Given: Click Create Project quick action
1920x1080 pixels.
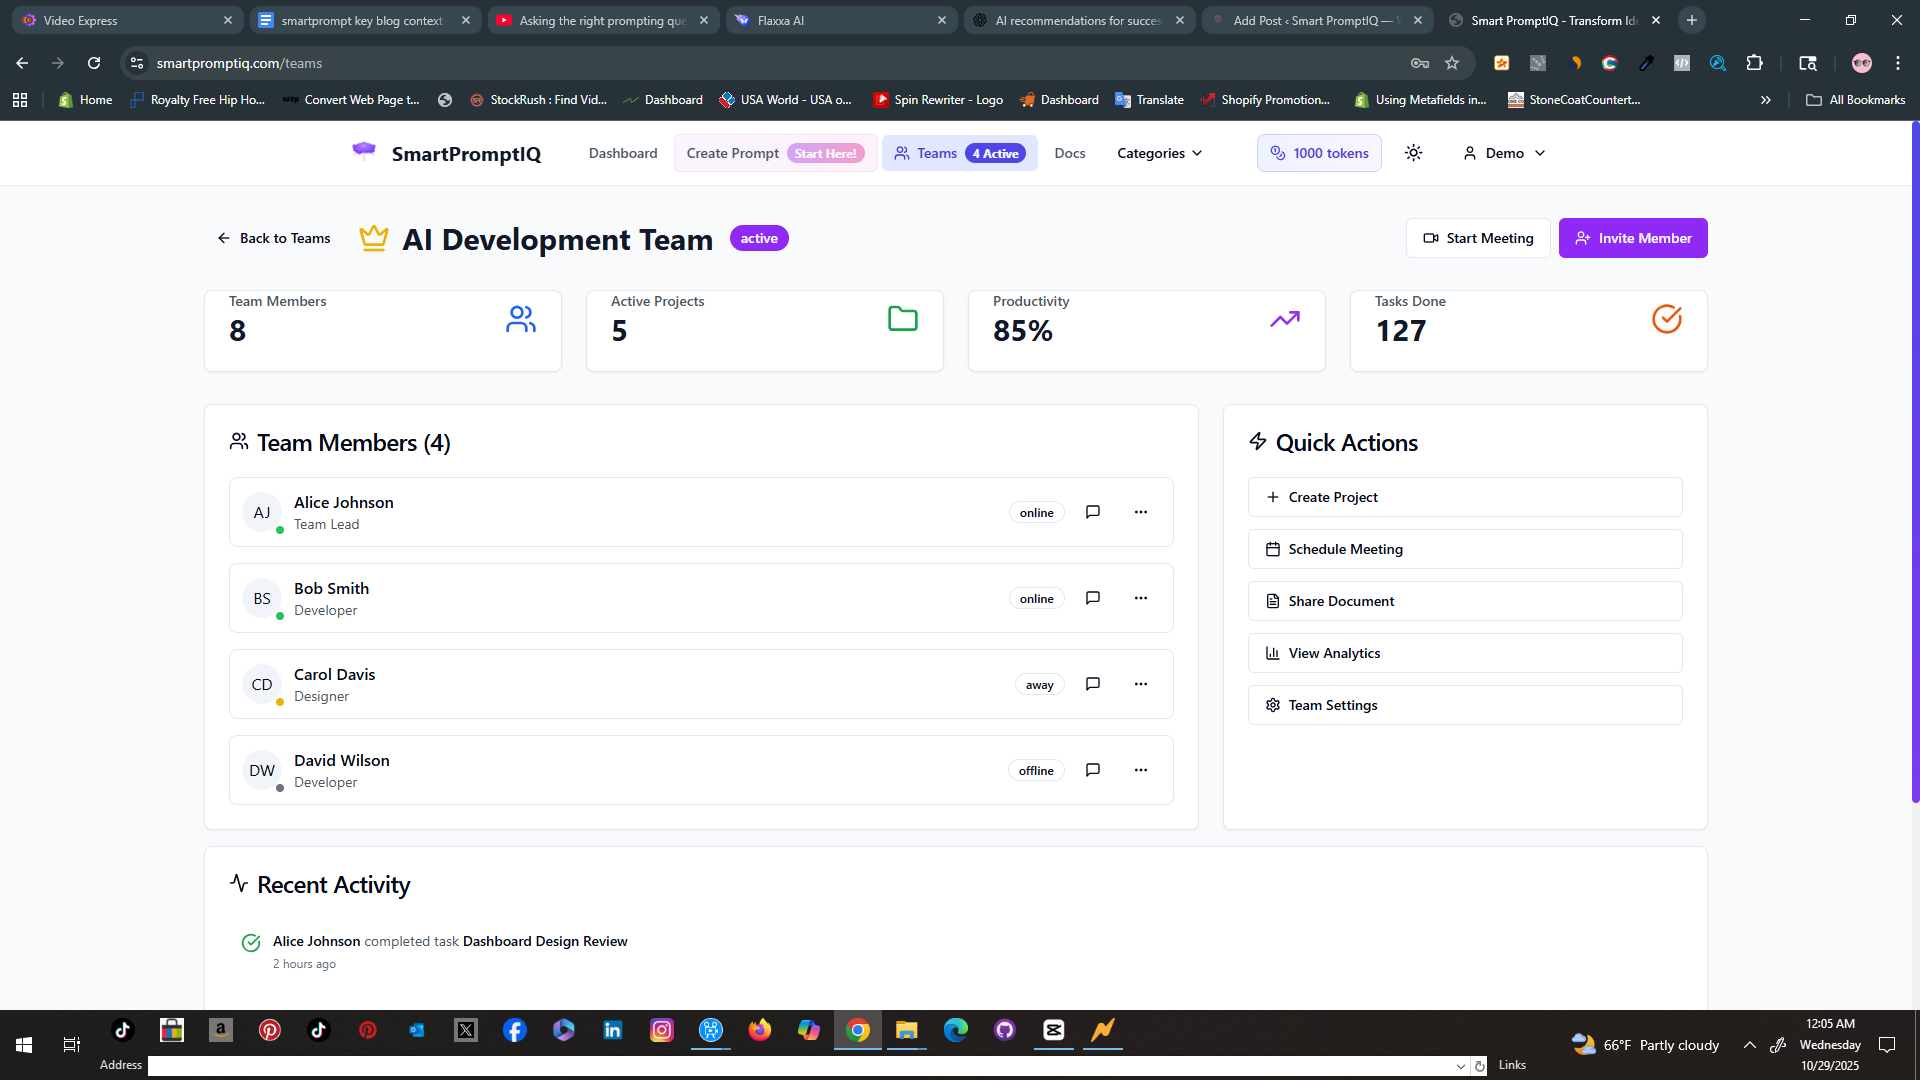Looking at the screenshot, I should click(1465, 497).
